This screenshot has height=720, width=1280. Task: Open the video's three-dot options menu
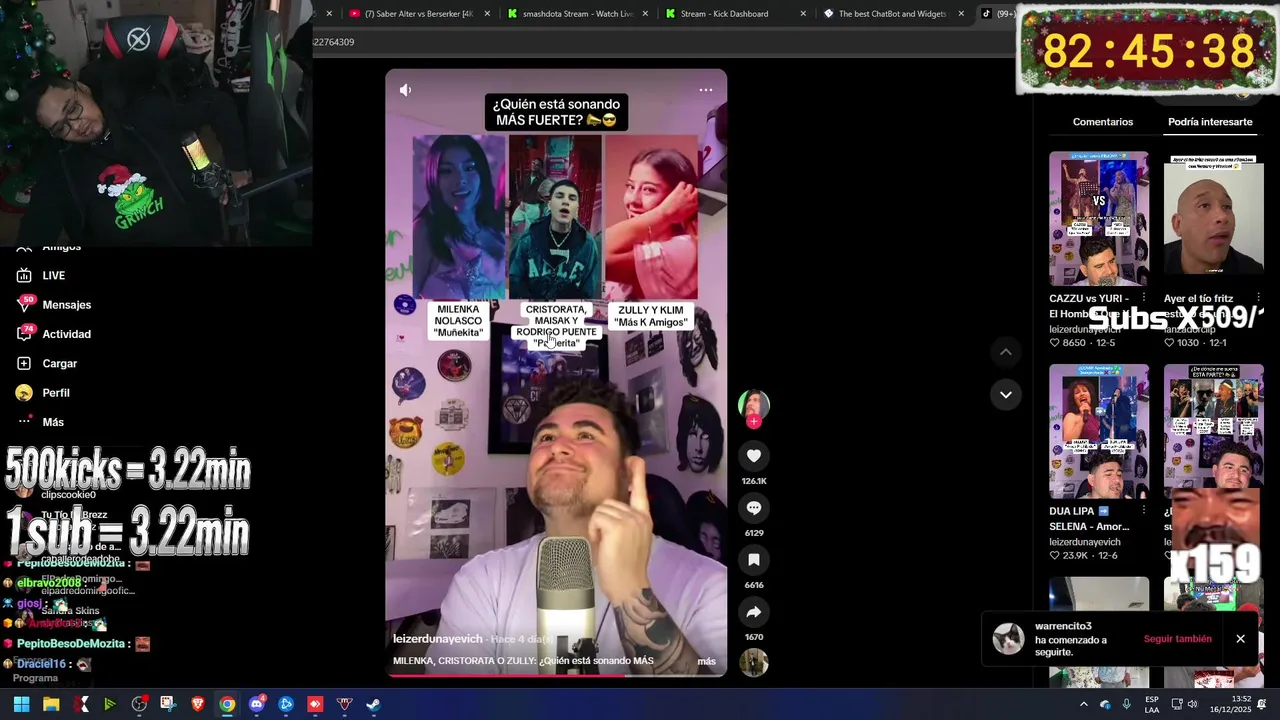pos(706,90)
